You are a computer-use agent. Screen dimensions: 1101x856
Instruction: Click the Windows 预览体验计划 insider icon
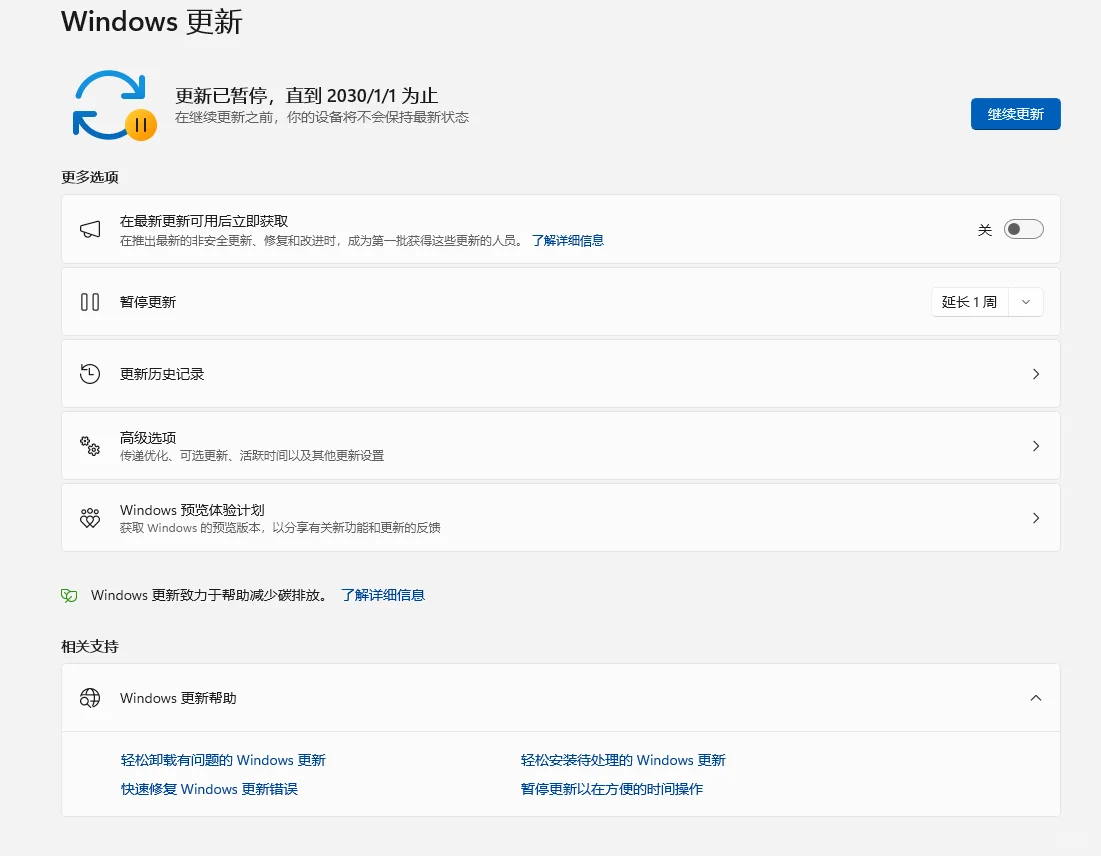click(90, 517)
